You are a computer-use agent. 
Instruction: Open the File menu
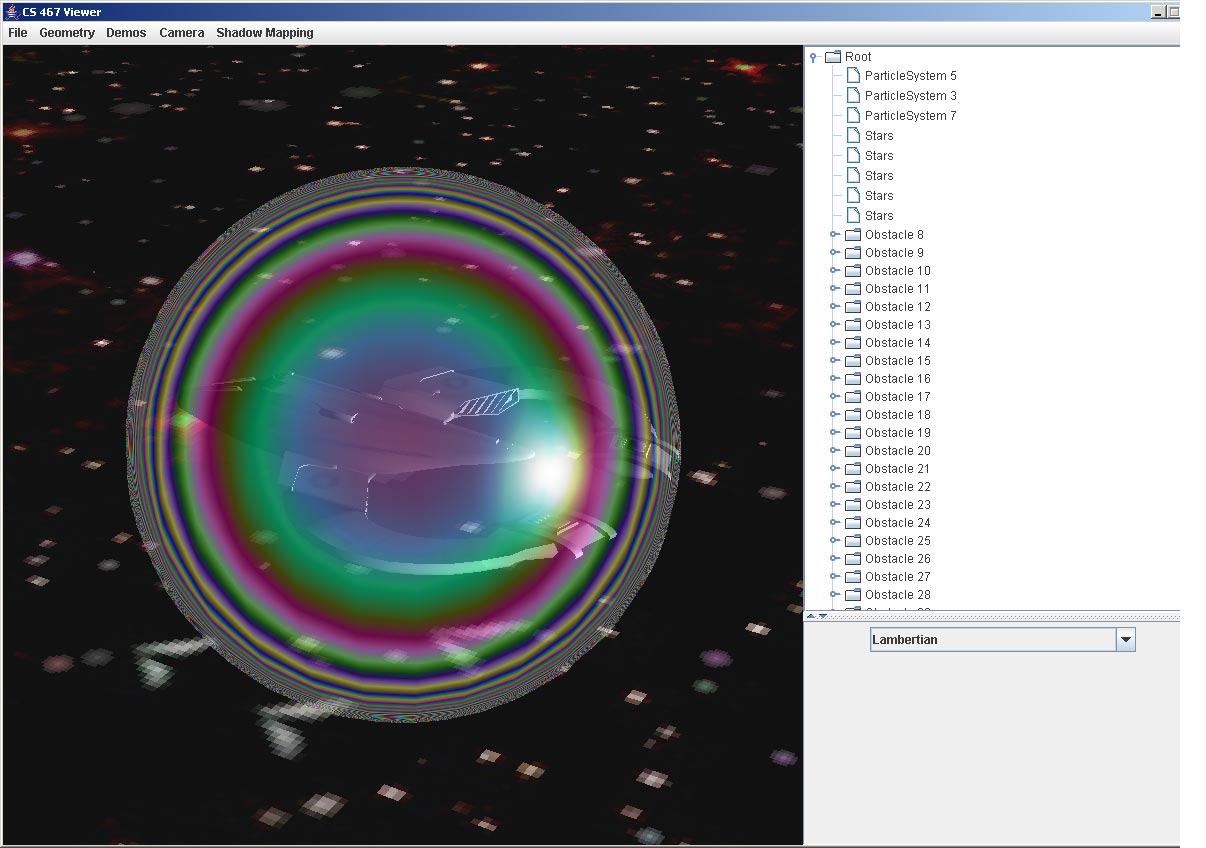pyautogui.click(x=17, y=33)
